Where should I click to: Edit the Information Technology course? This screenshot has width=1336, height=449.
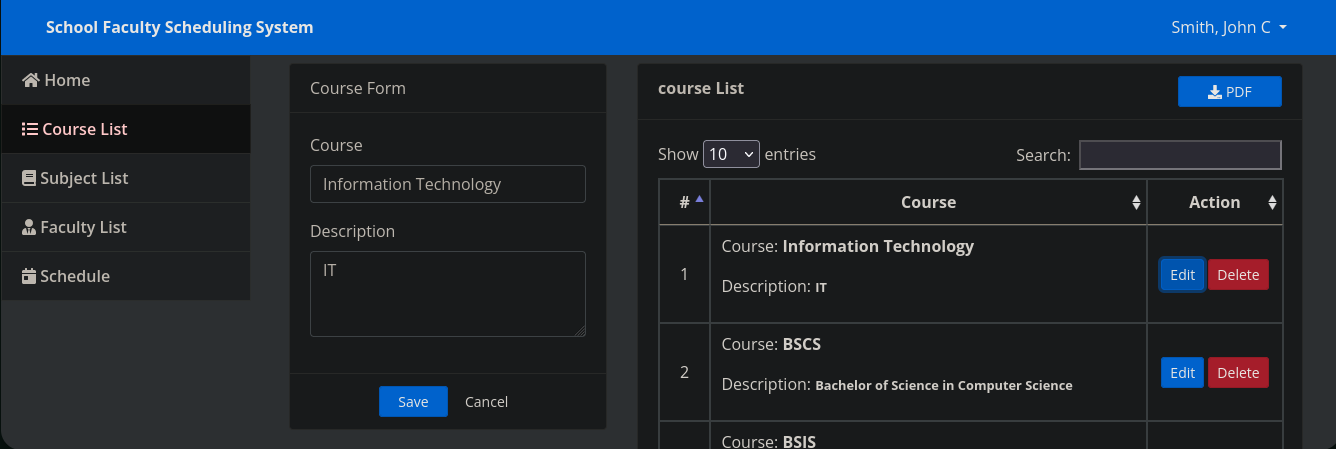tap(1182, 275)
